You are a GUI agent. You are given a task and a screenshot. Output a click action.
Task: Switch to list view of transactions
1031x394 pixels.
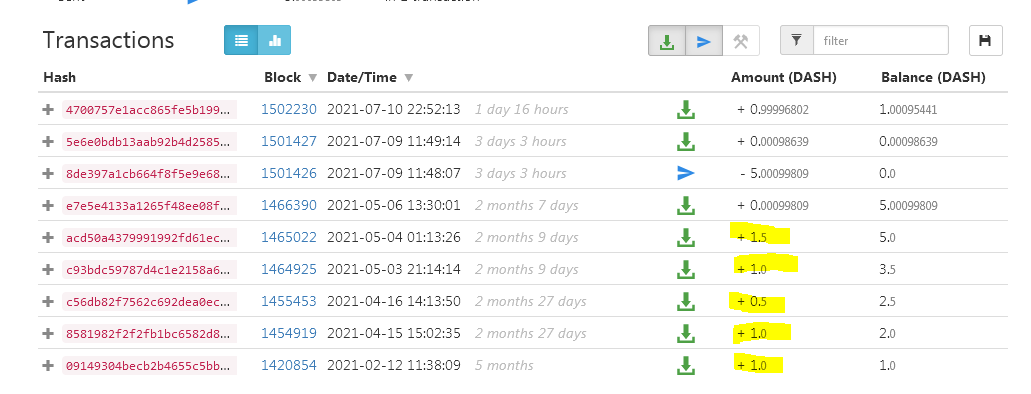coord(241,41)
